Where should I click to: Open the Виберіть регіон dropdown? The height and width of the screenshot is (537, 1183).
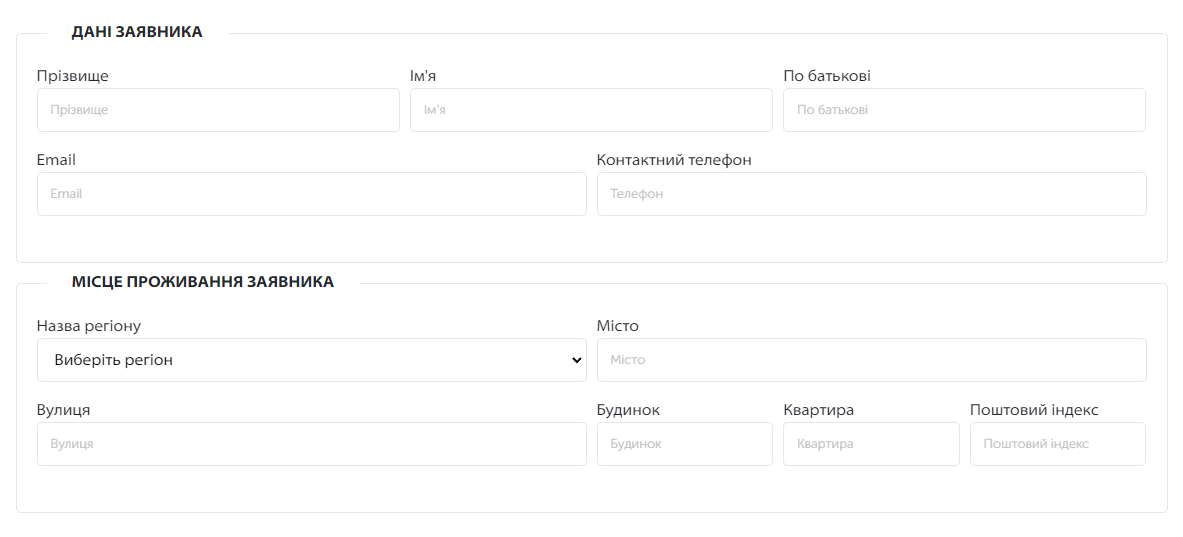[x=311, y=360]
